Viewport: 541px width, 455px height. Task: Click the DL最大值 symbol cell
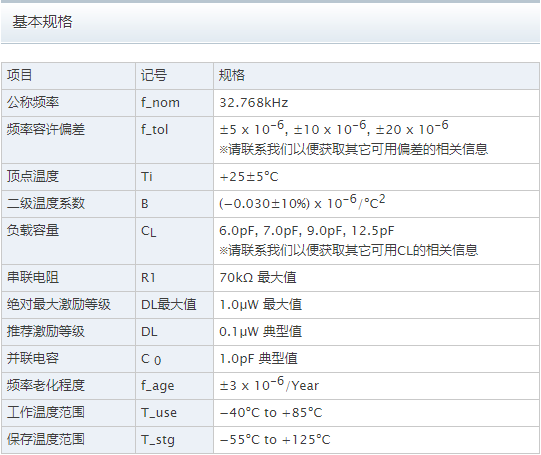click(174, 305)
